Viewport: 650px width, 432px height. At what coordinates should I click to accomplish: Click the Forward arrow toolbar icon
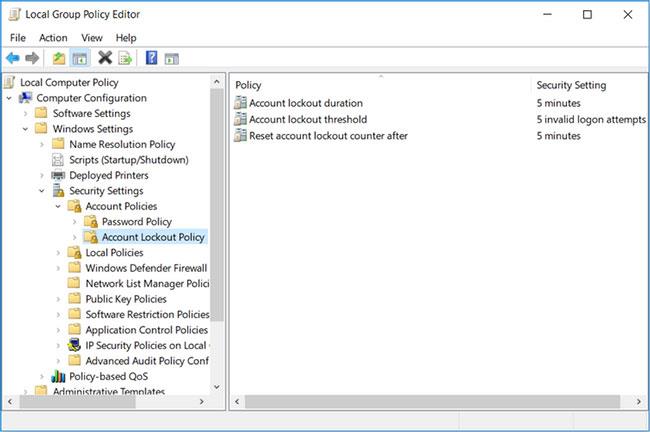(32, 58)
